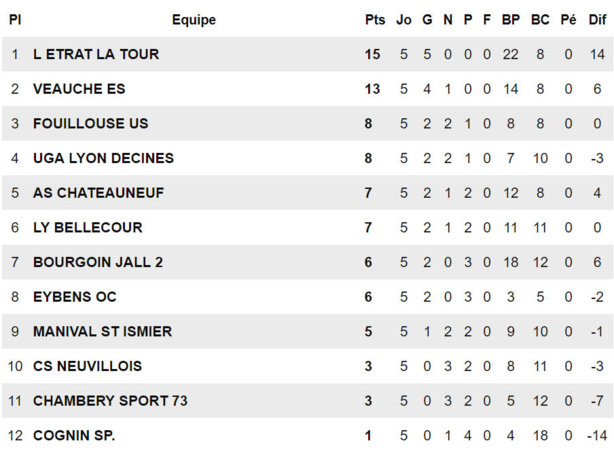Select MANIVAL ST ISMIER team name
The width and height of the screenshot is (614, 456).
pos(102,331)
